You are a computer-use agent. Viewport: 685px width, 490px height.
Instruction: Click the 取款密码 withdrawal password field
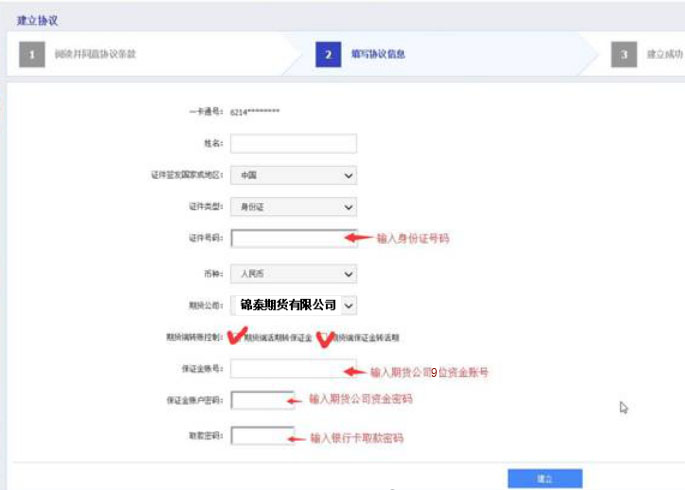(263, 436)
